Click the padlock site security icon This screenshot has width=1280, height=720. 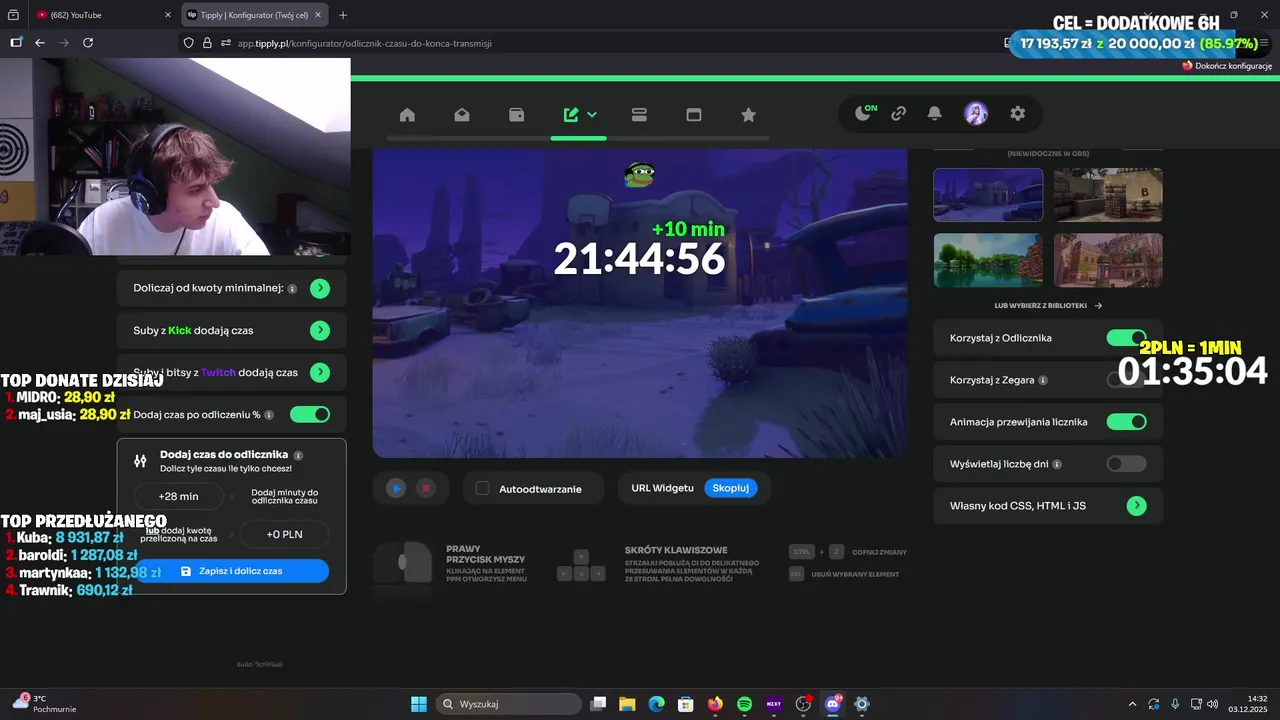pos(206,43)
